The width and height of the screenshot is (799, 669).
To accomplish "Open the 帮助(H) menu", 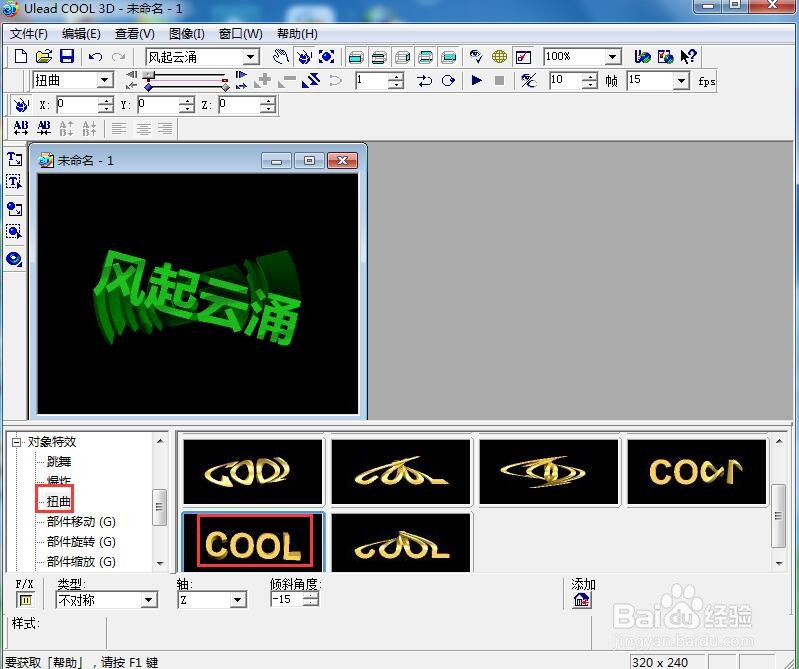I will (297, 34).
